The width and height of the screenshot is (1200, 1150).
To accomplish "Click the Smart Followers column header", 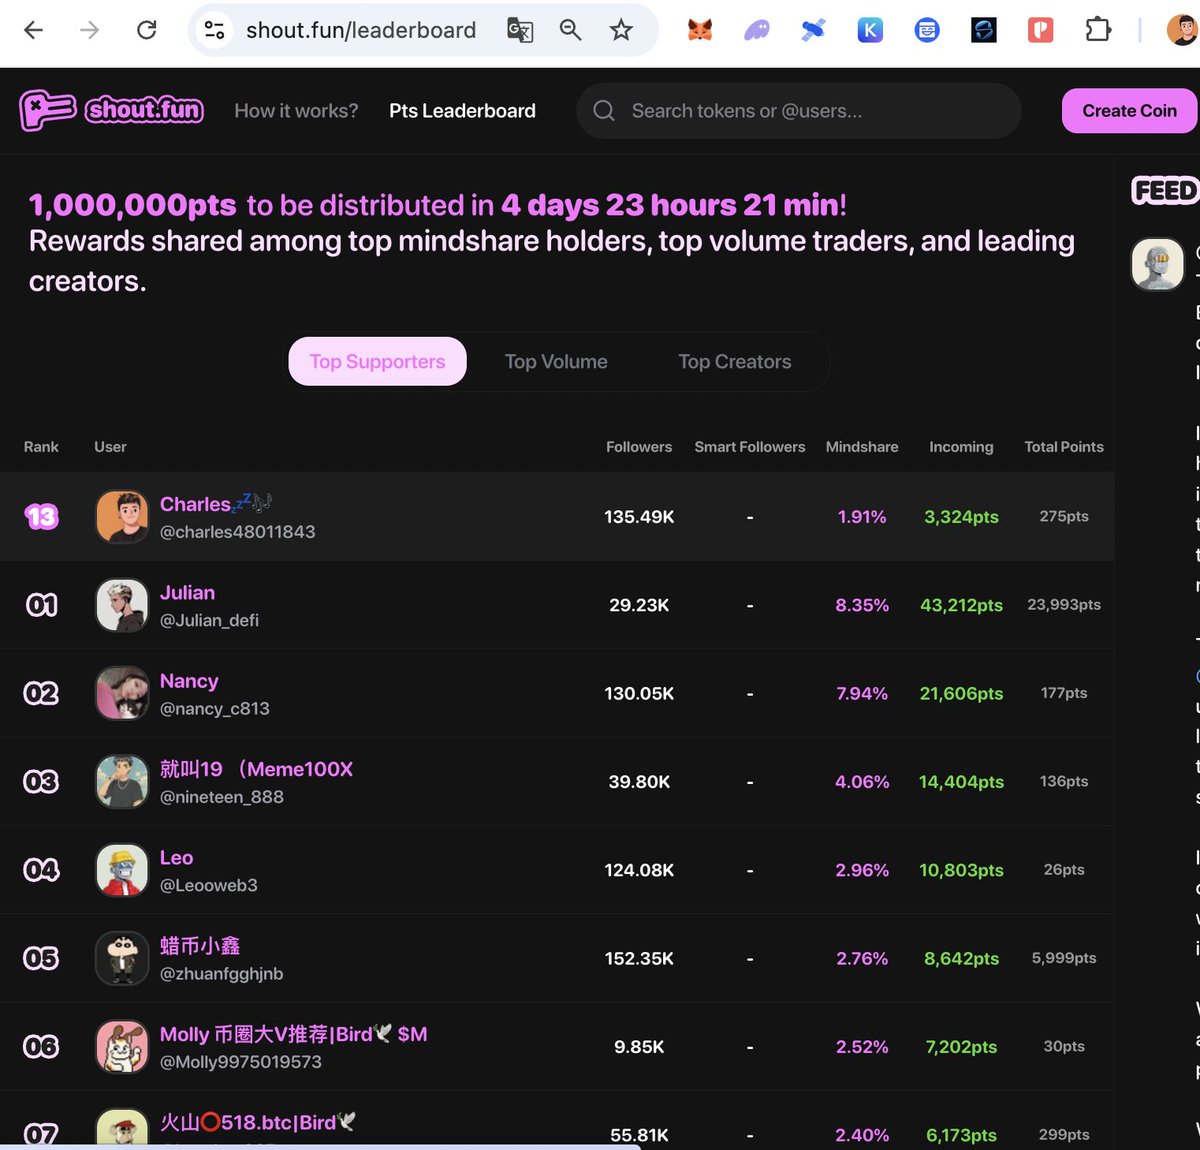I will (750, 447).
